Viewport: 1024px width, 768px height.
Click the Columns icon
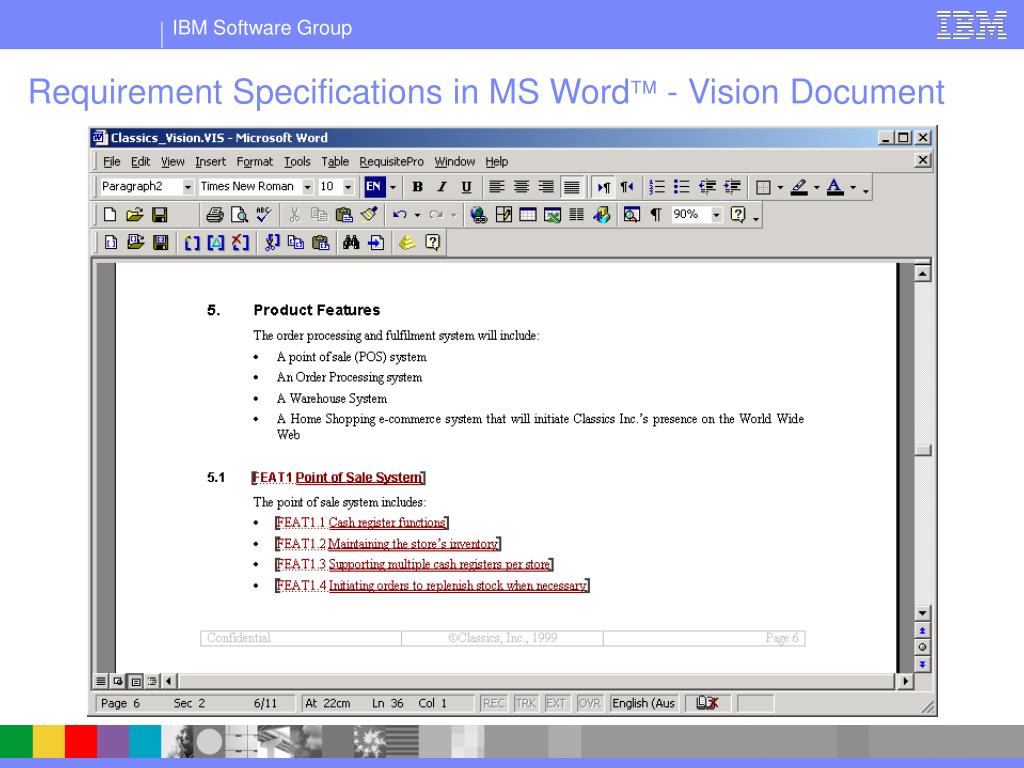(x=577, y=215)
